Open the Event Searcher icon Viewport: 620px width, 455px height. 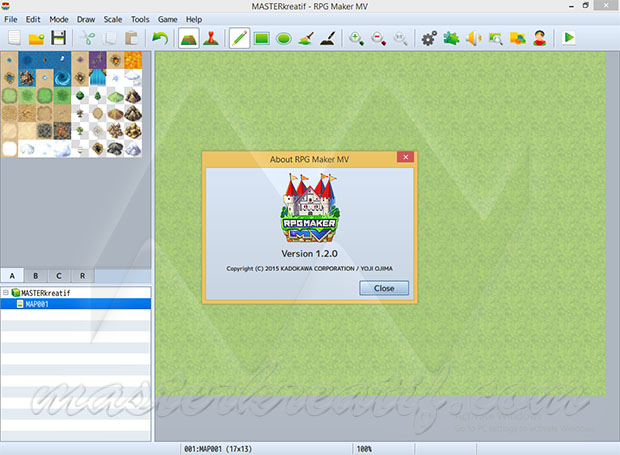coord(495,38)
